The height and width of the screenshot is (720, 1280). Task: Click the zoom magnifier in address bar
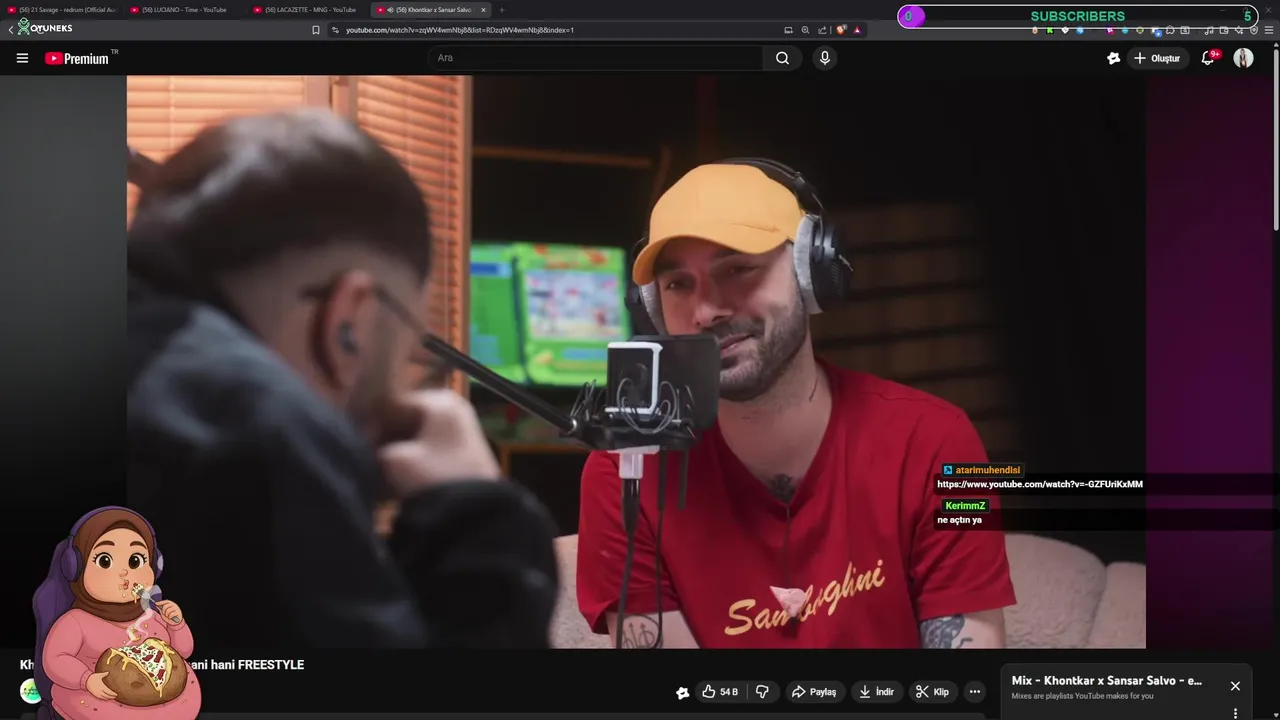coord(805,30)
